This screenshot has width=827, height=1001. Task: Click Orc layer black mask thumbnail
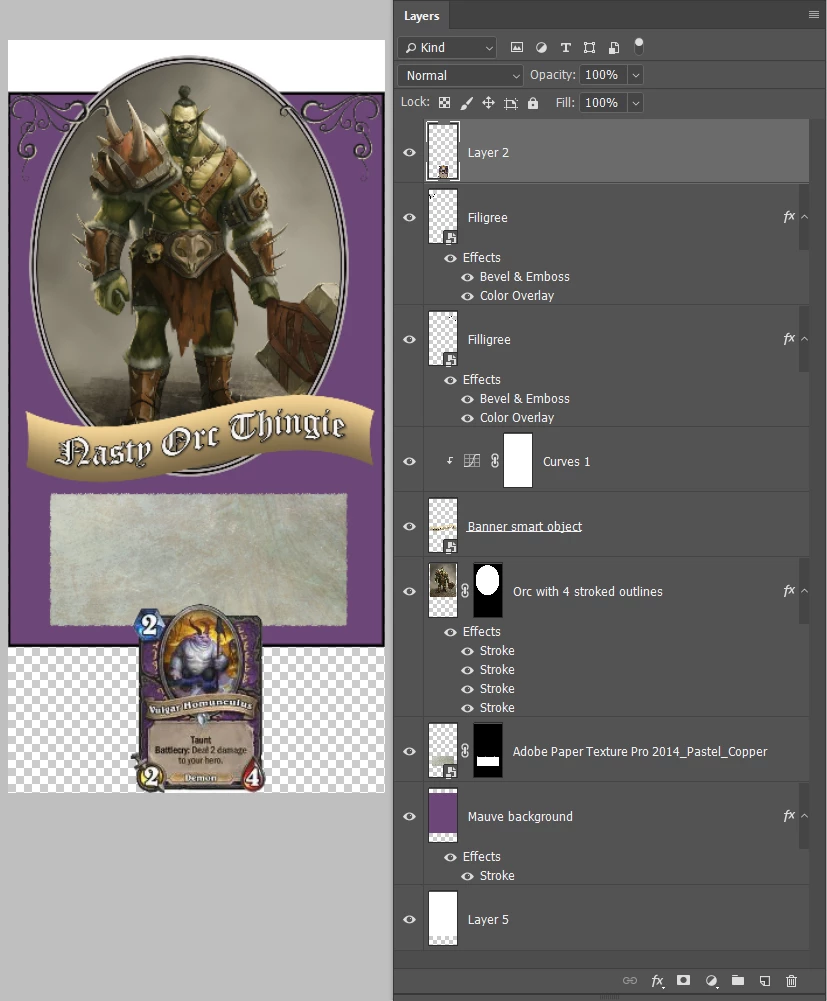tap(488, 590)
